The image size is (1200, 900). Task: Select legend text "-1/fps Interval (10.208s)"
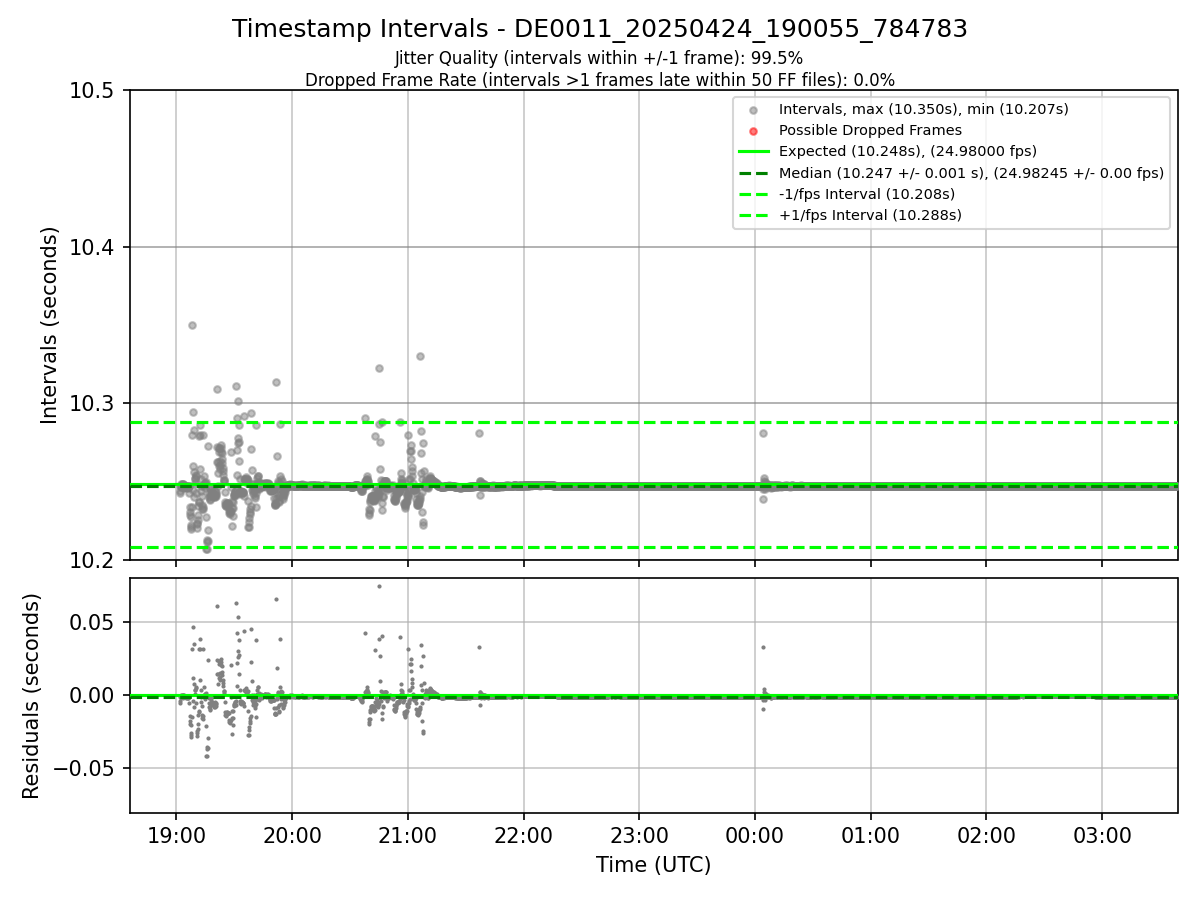point(867,194)
